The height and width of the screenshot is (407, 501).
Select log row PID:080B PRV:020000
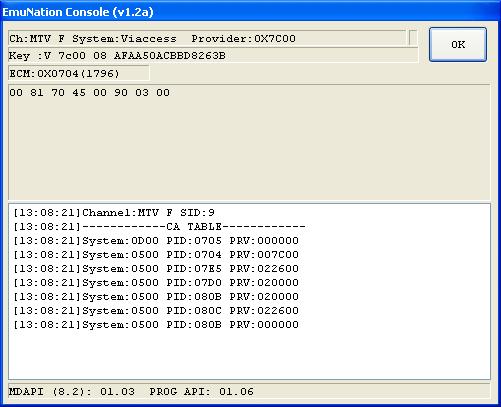point(156,297)
